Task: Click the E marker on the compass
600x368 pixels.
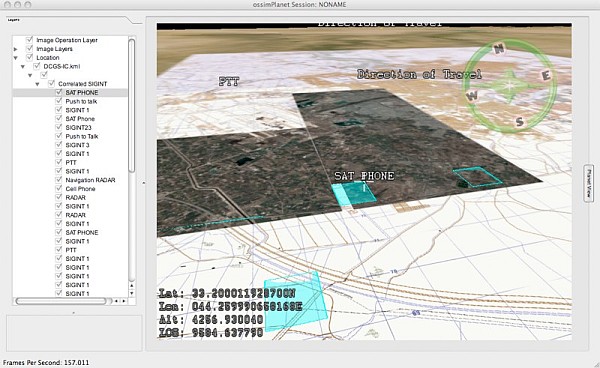Action: [546, 75]
